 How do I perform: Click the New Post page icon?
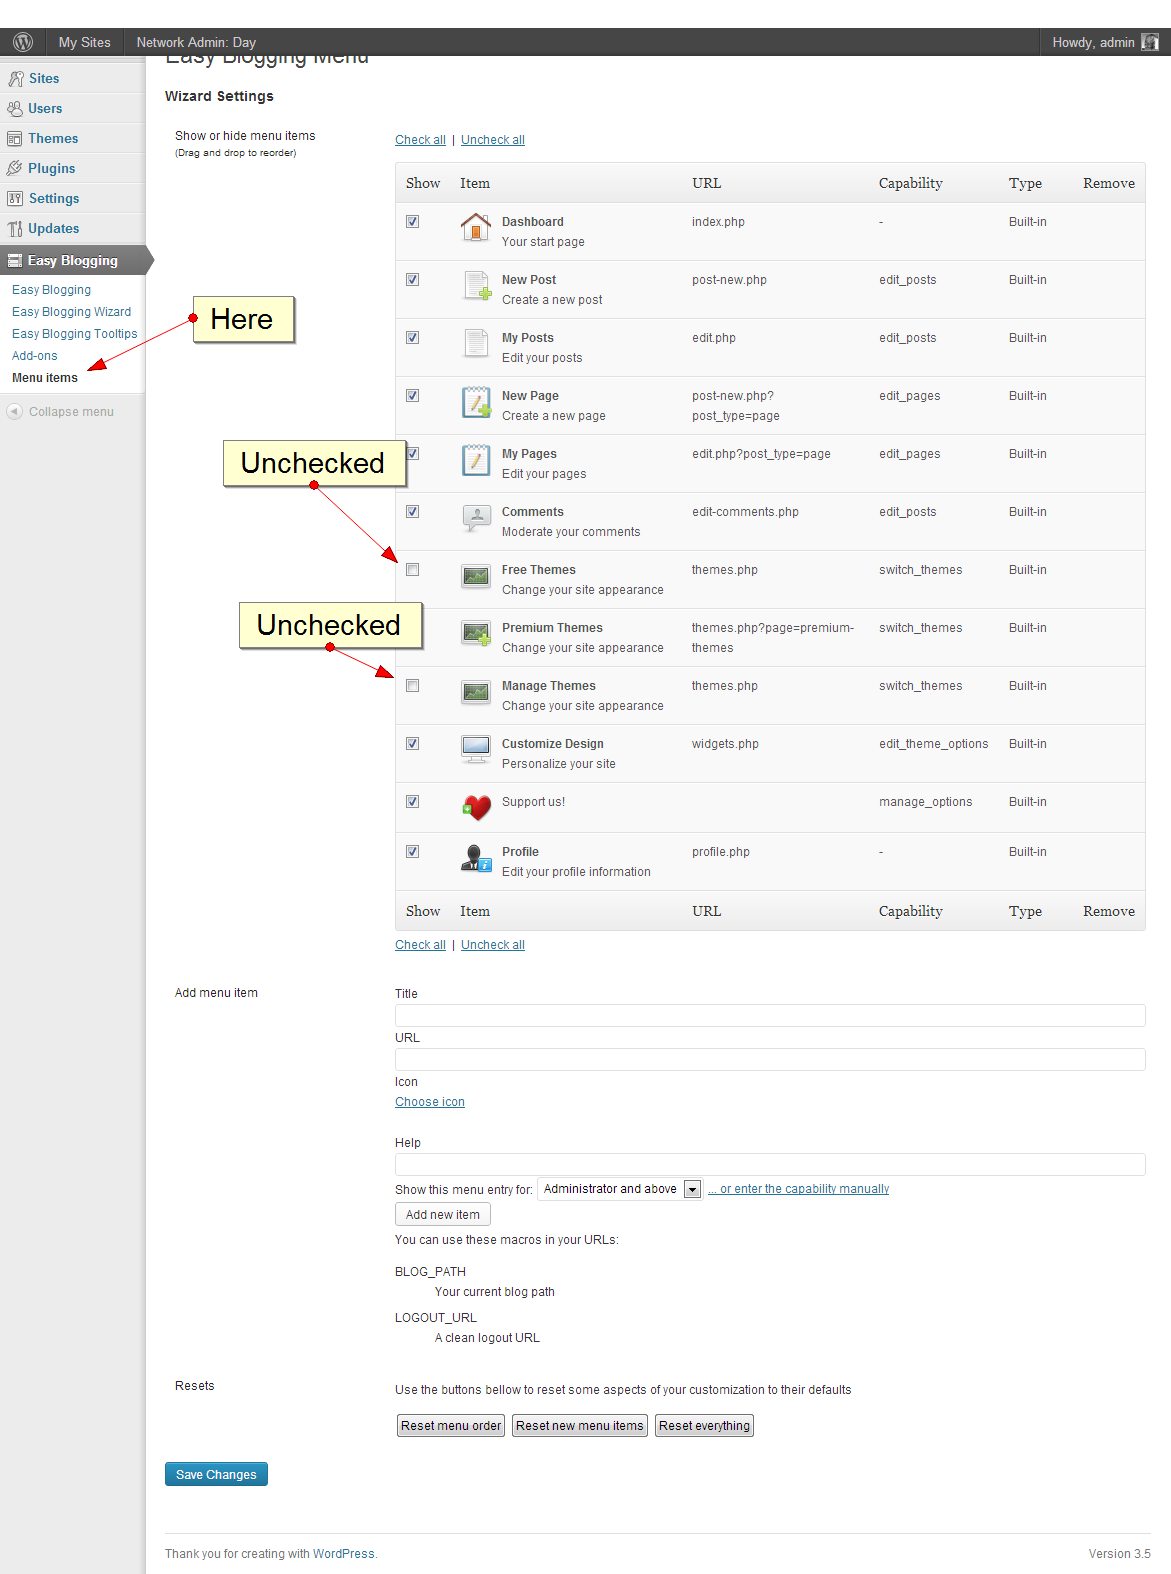click(x=477, y=286)
